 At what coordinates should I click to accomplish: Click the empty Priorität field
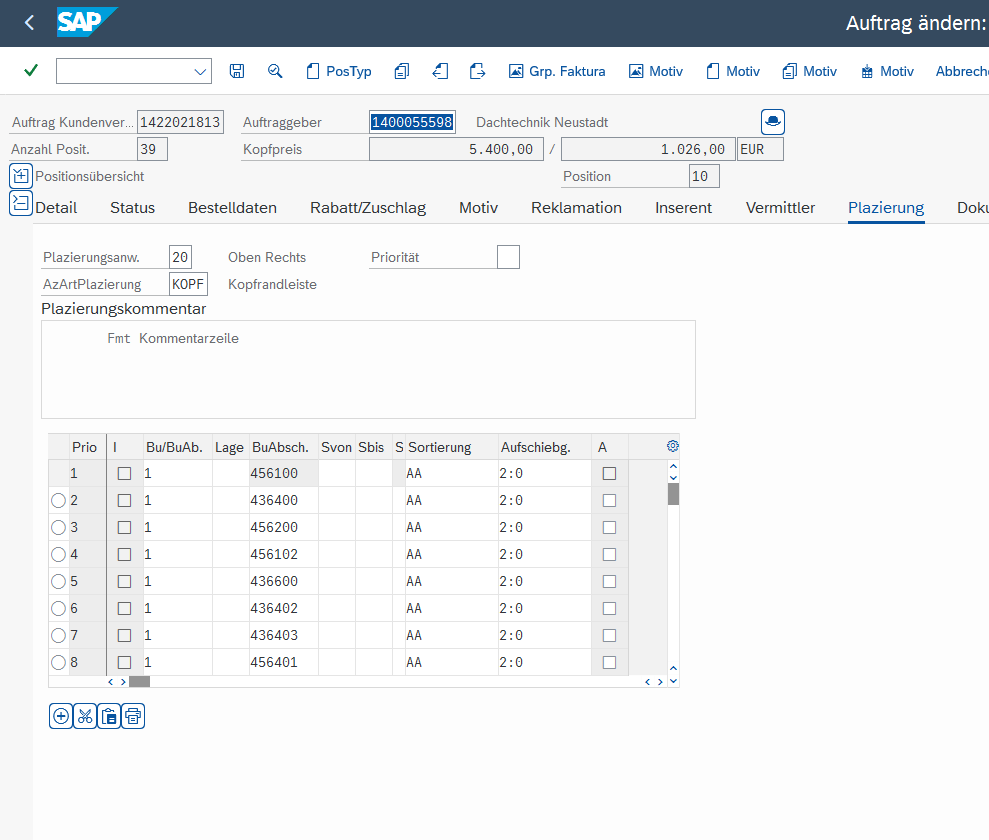pos(508,257)
